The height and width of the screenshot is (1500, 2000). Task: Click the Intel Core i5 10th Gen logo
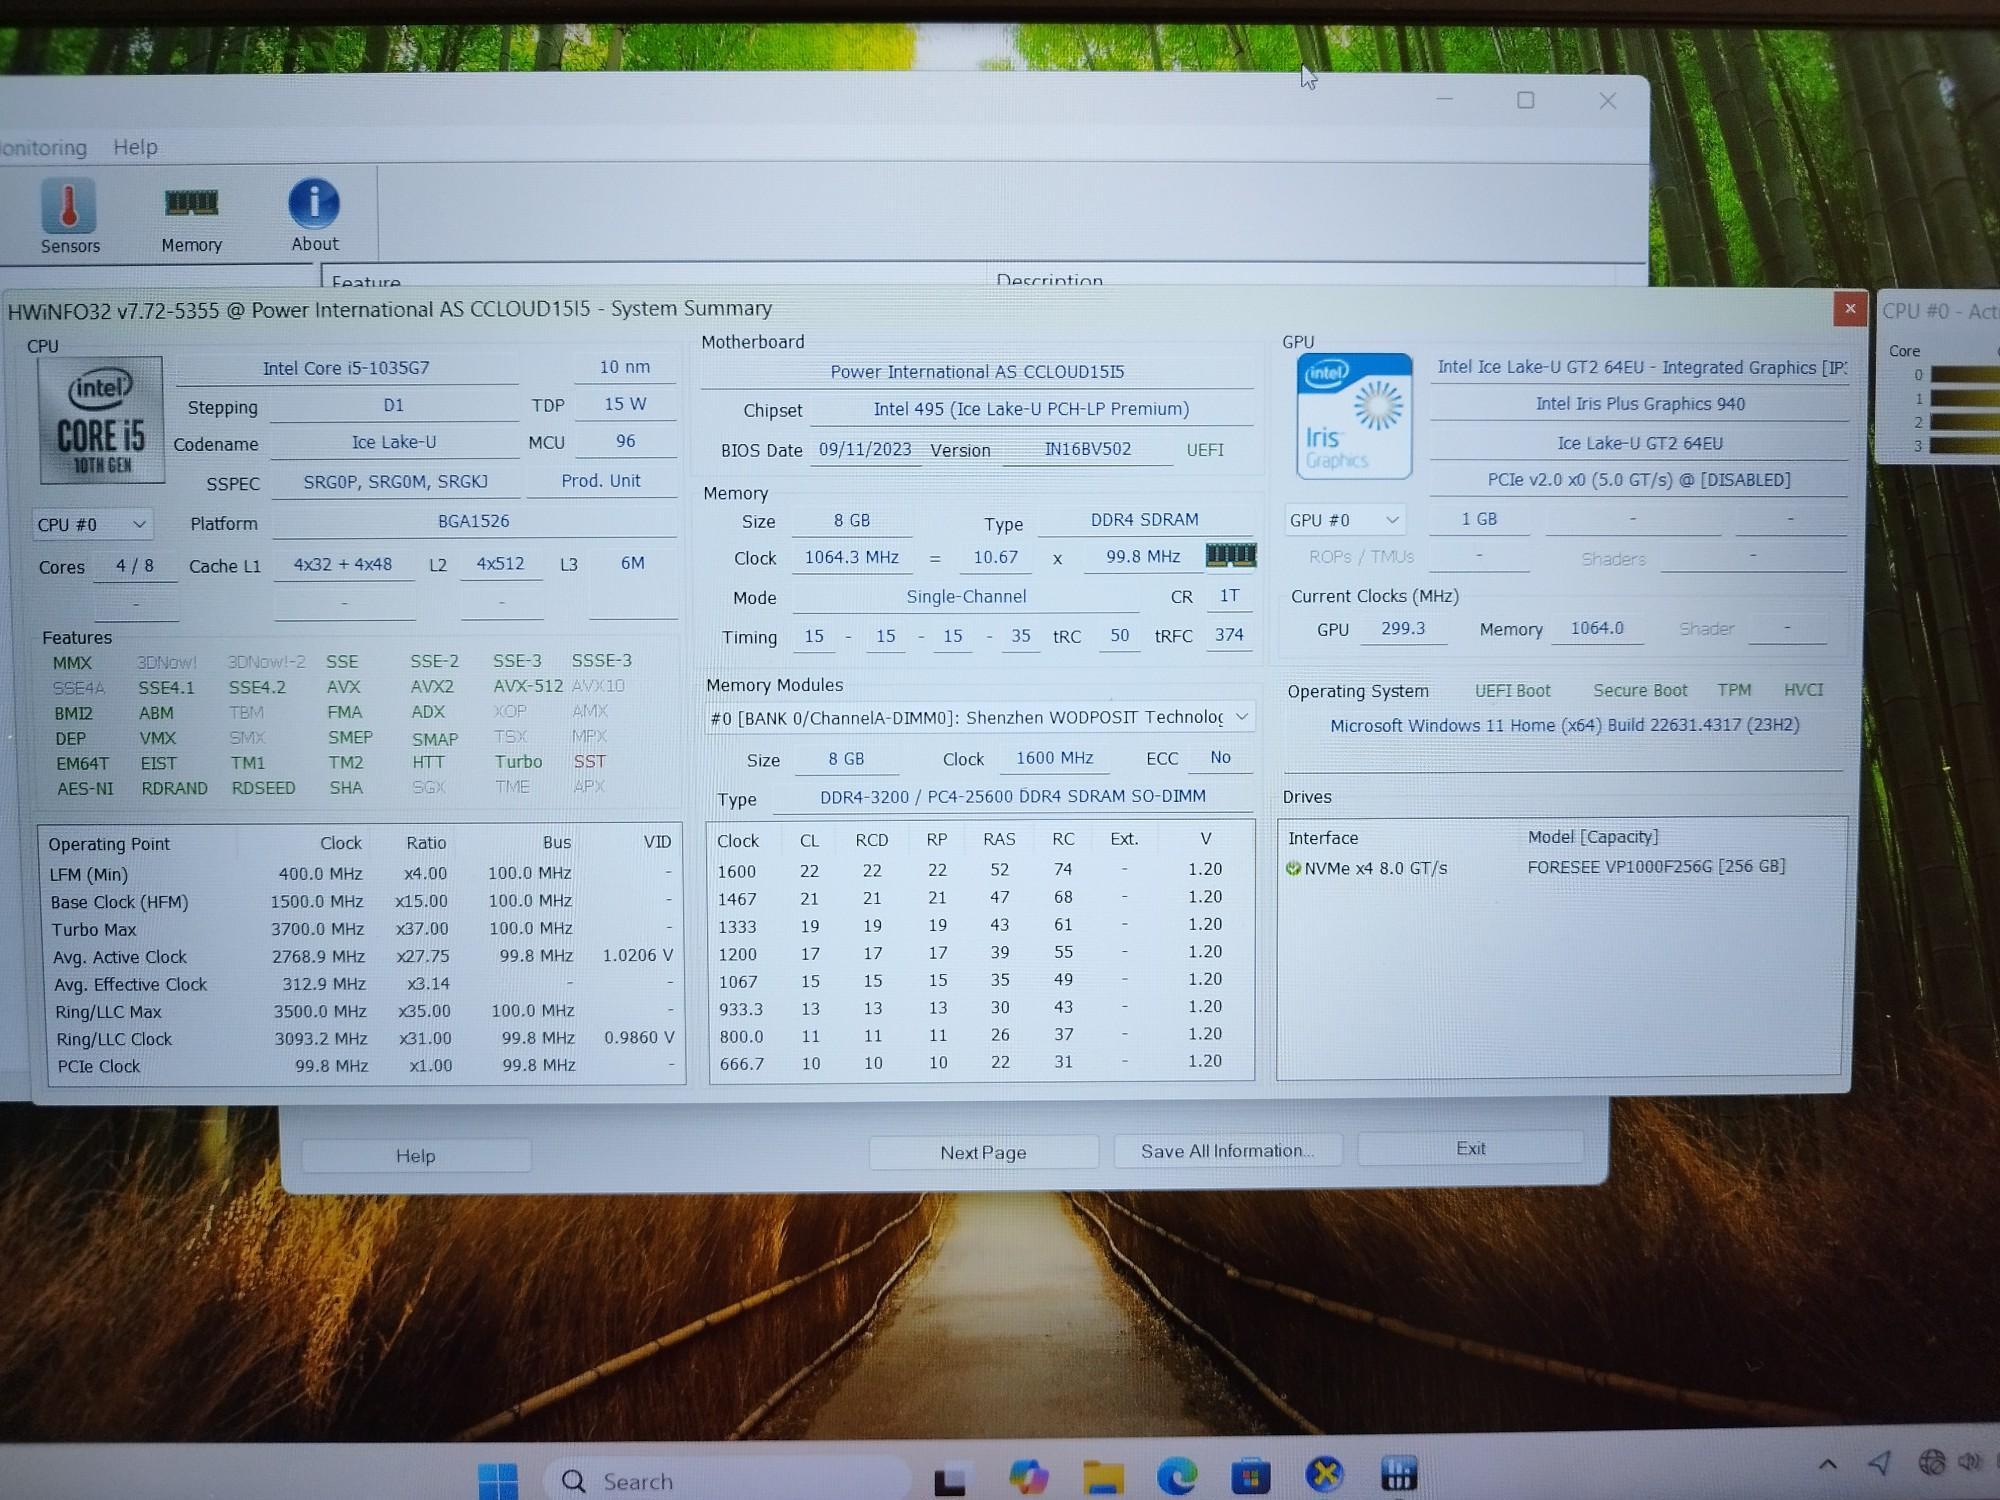point(100,420)
